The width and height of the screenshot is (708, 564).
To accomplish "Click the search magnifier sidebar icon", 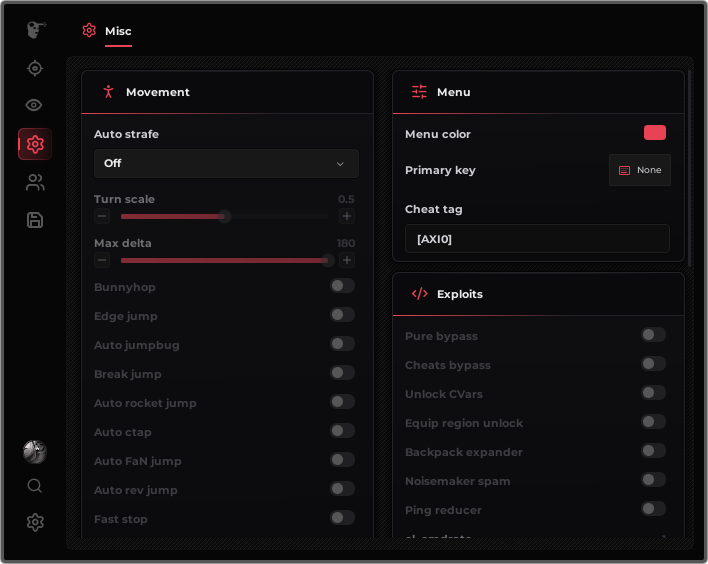I will coord(35,486).
